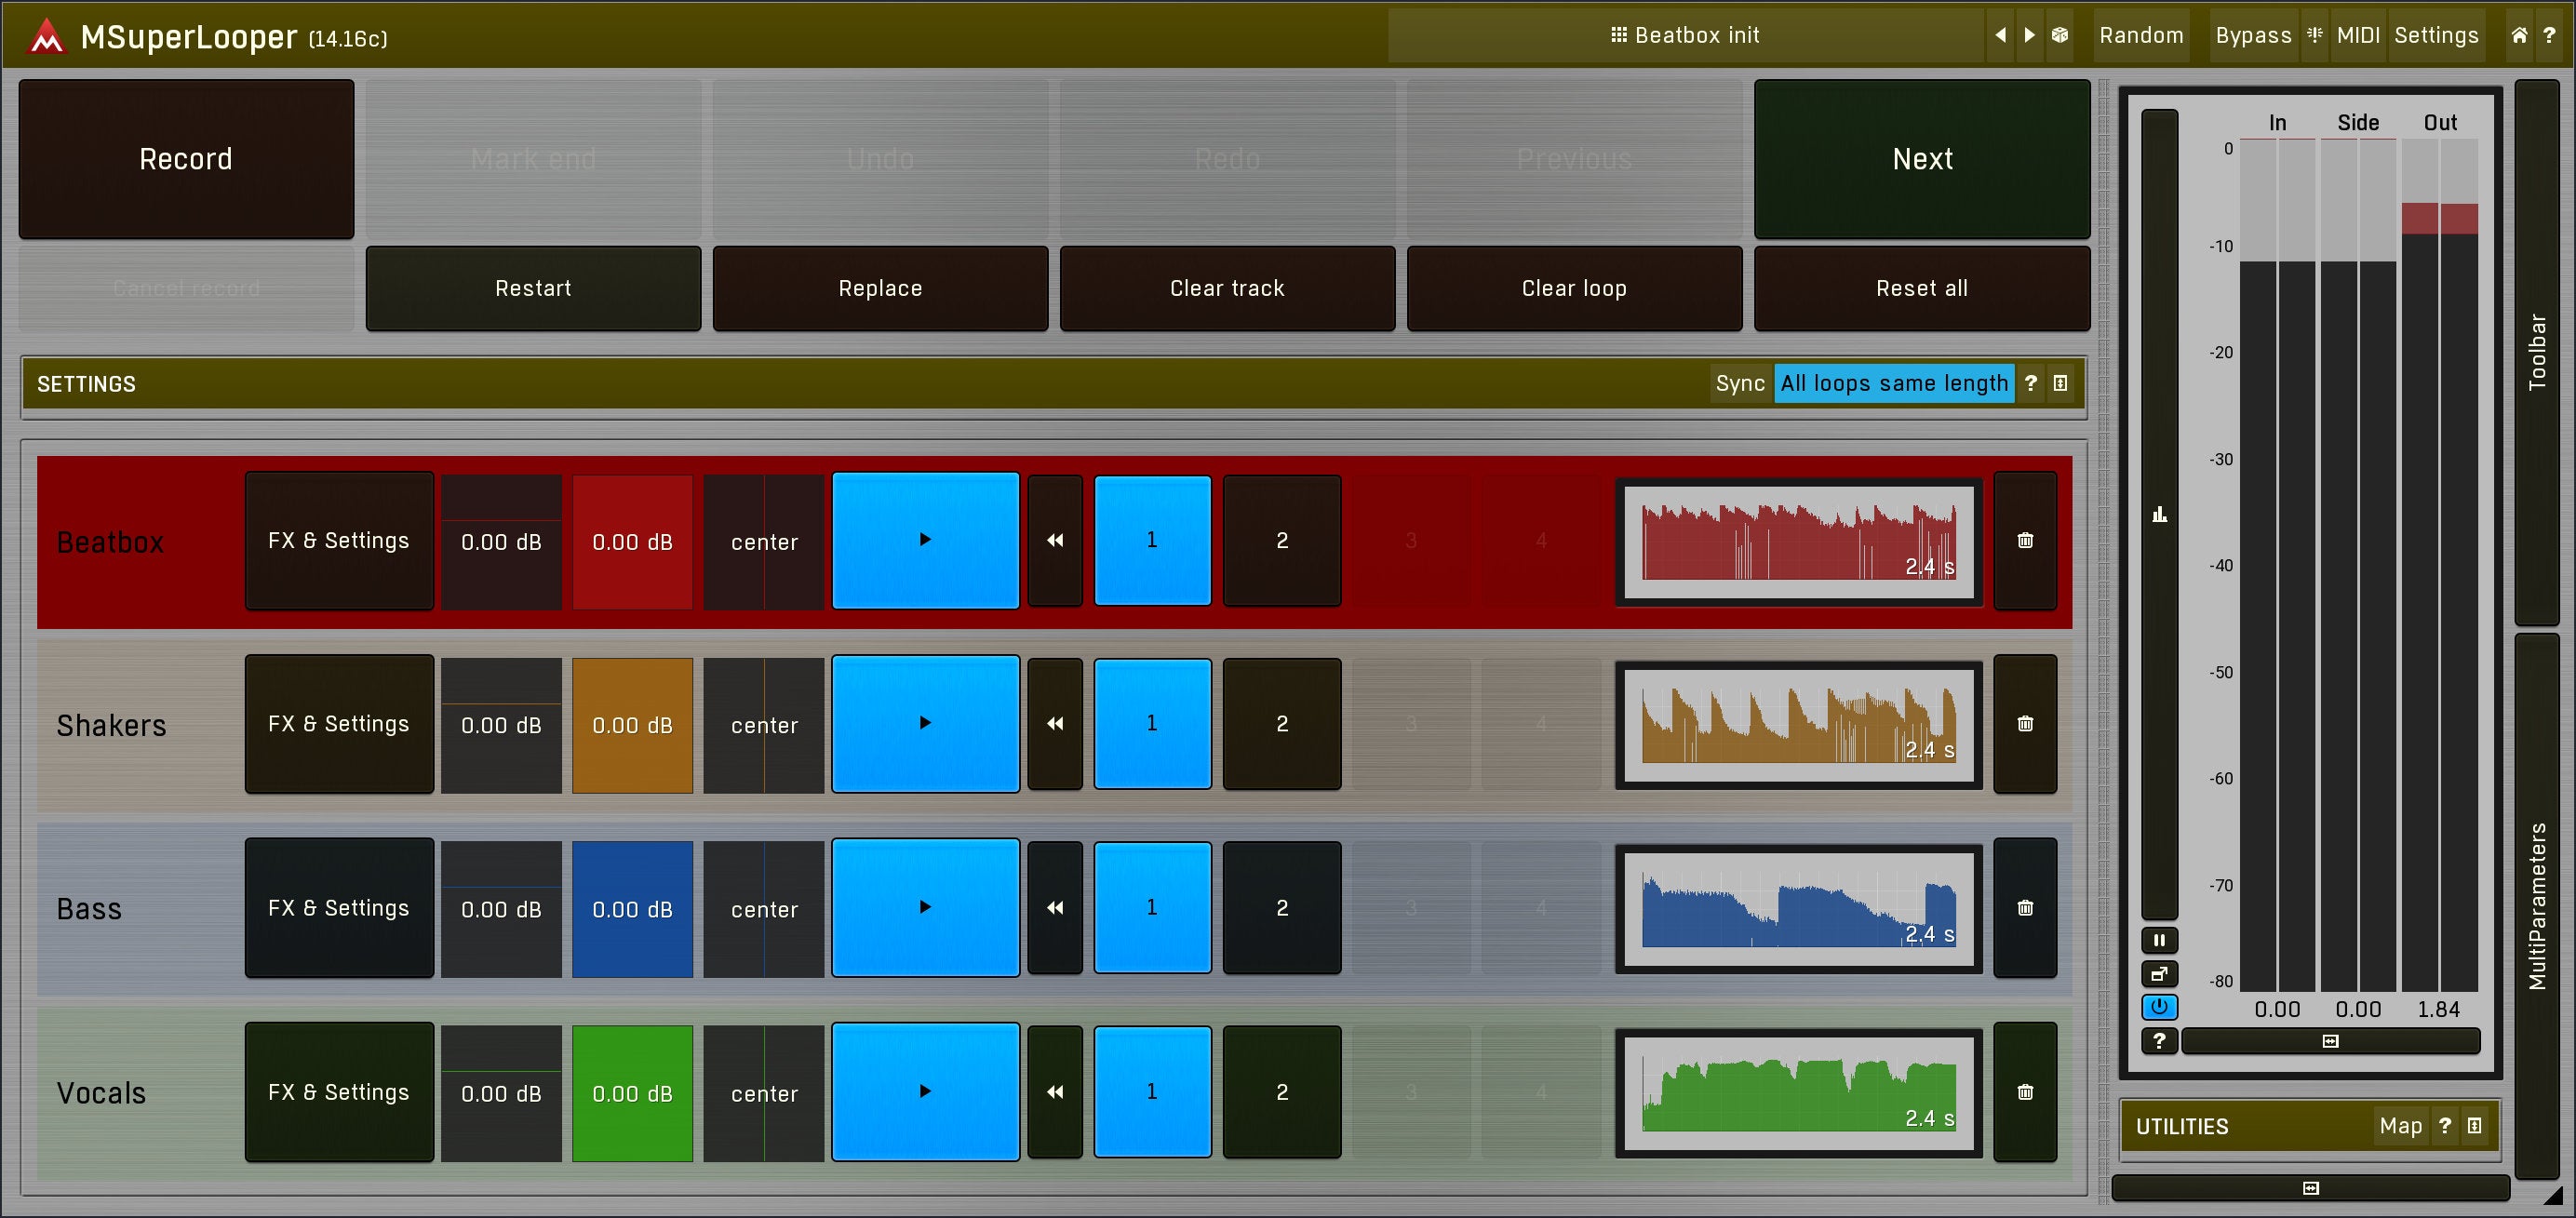Open the vertical Toolbar tab

(2537, 352)
